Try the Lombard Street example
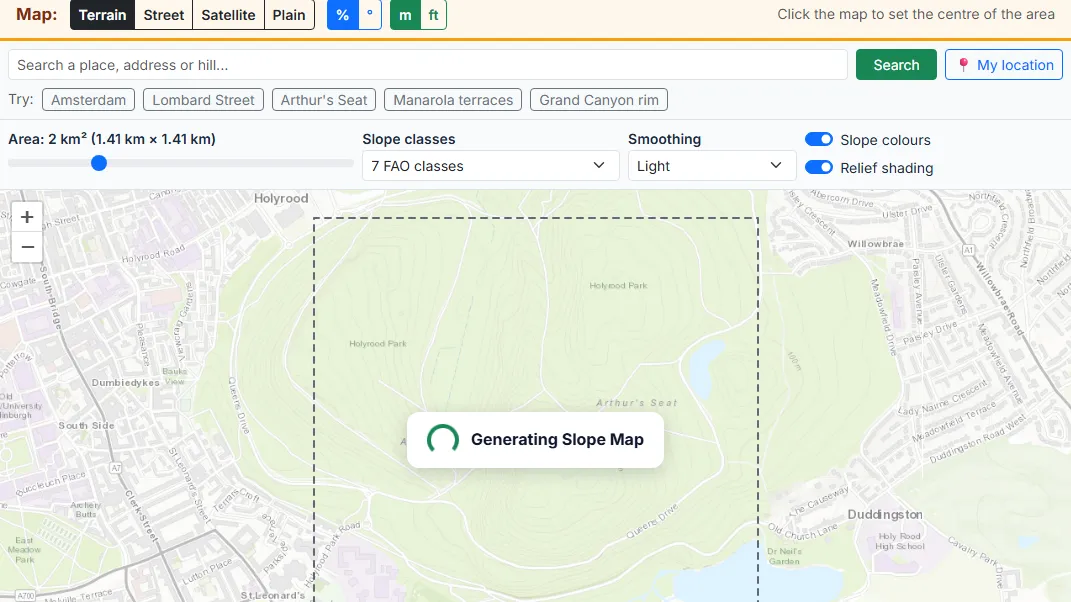This screenshot has width=1071, height=602. coord(204,100)
